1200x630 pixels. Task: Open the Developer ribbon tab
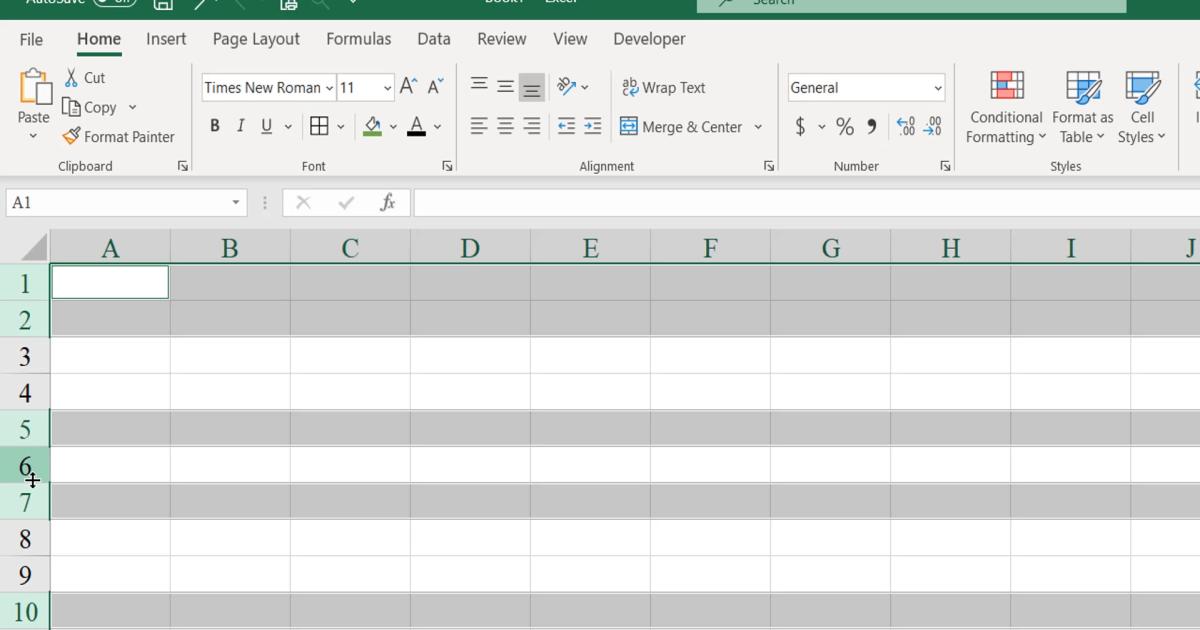click(x=649, y=39)
